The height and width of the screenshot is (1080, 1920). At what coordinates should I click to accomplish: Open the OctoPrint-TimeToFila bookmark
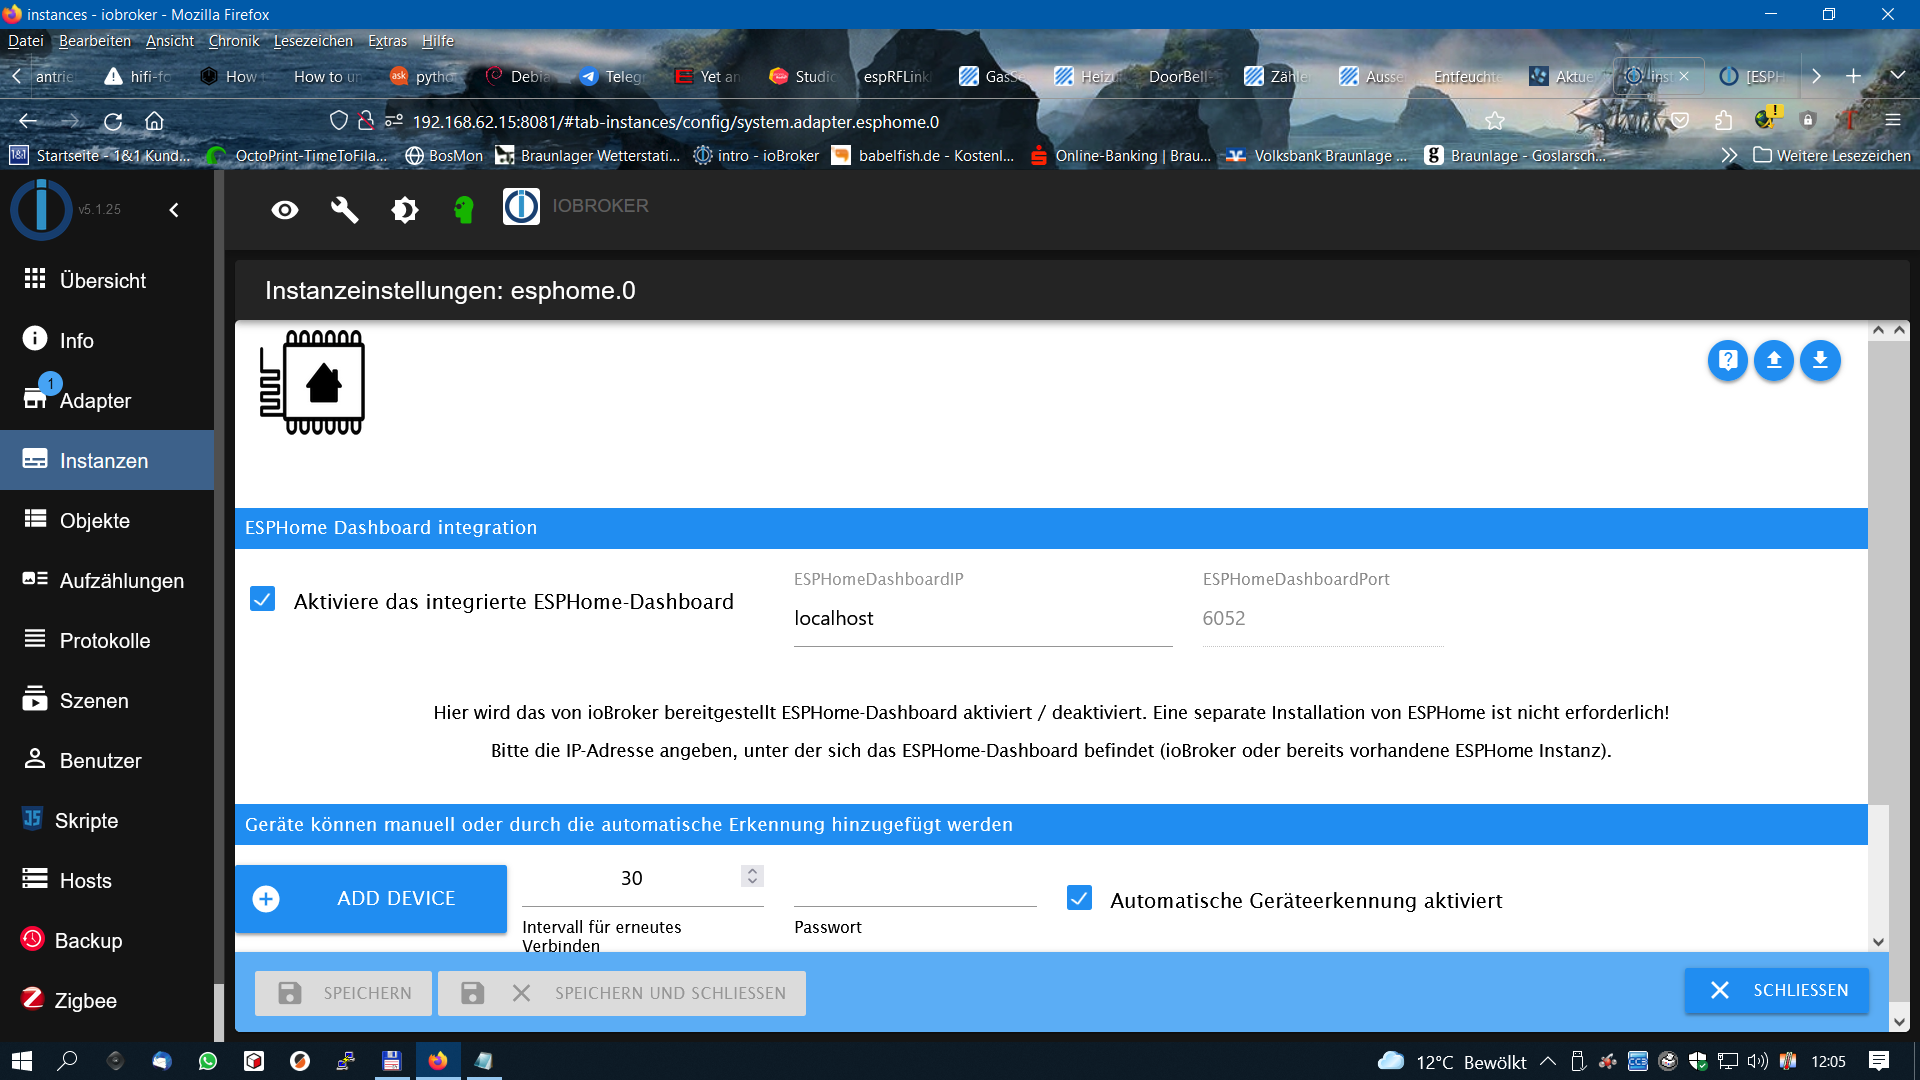[298, 156]
